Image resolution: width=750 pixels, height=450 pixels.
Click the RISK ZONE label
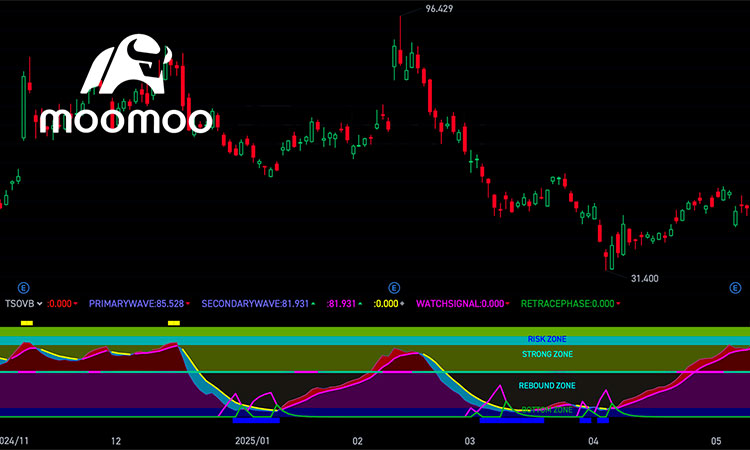547,339
